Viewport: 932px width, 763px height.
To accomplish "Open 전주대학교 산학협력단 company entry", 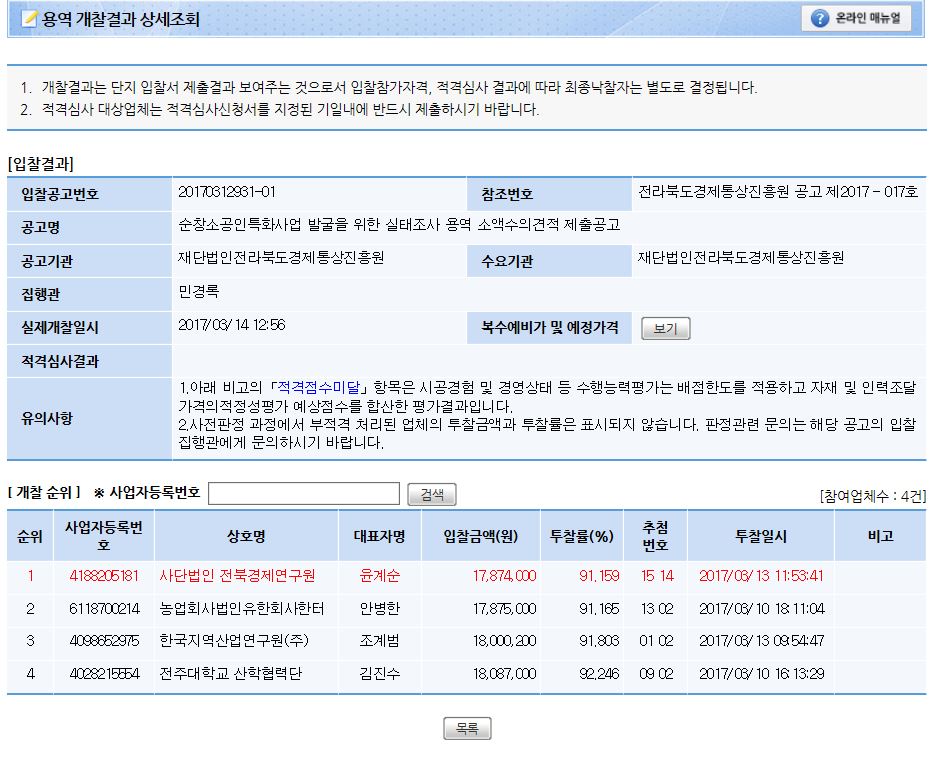I will 230,674.
